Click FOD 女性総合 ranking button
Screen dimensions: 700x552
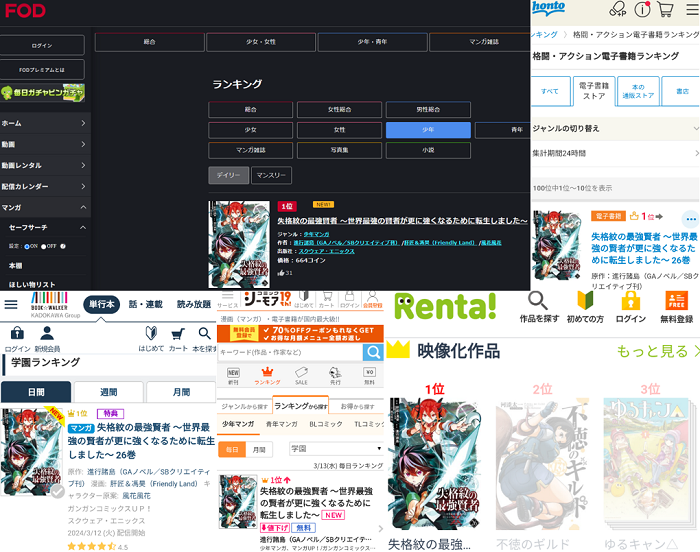click(x=339, y=109)
